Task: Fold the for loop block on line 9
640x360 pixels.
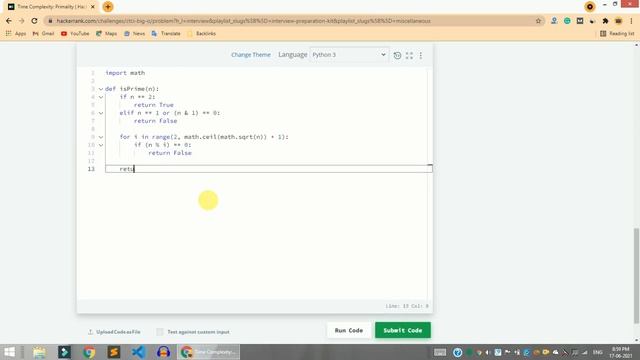Action: (101, 137)
